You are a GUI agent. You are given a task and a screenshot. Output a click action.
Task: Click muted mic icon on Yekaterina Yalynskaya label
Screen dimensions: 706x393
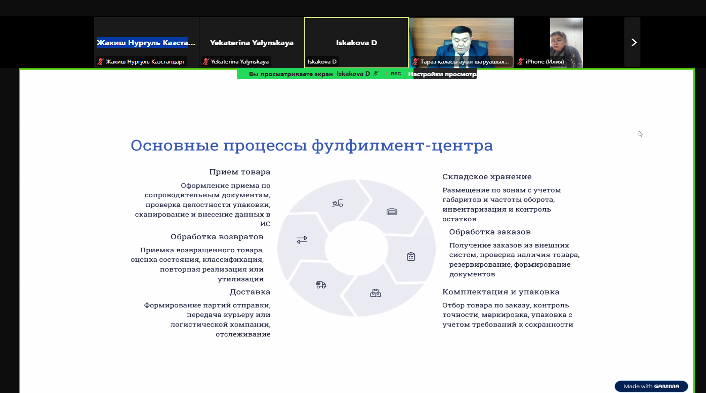coord(206,62)
